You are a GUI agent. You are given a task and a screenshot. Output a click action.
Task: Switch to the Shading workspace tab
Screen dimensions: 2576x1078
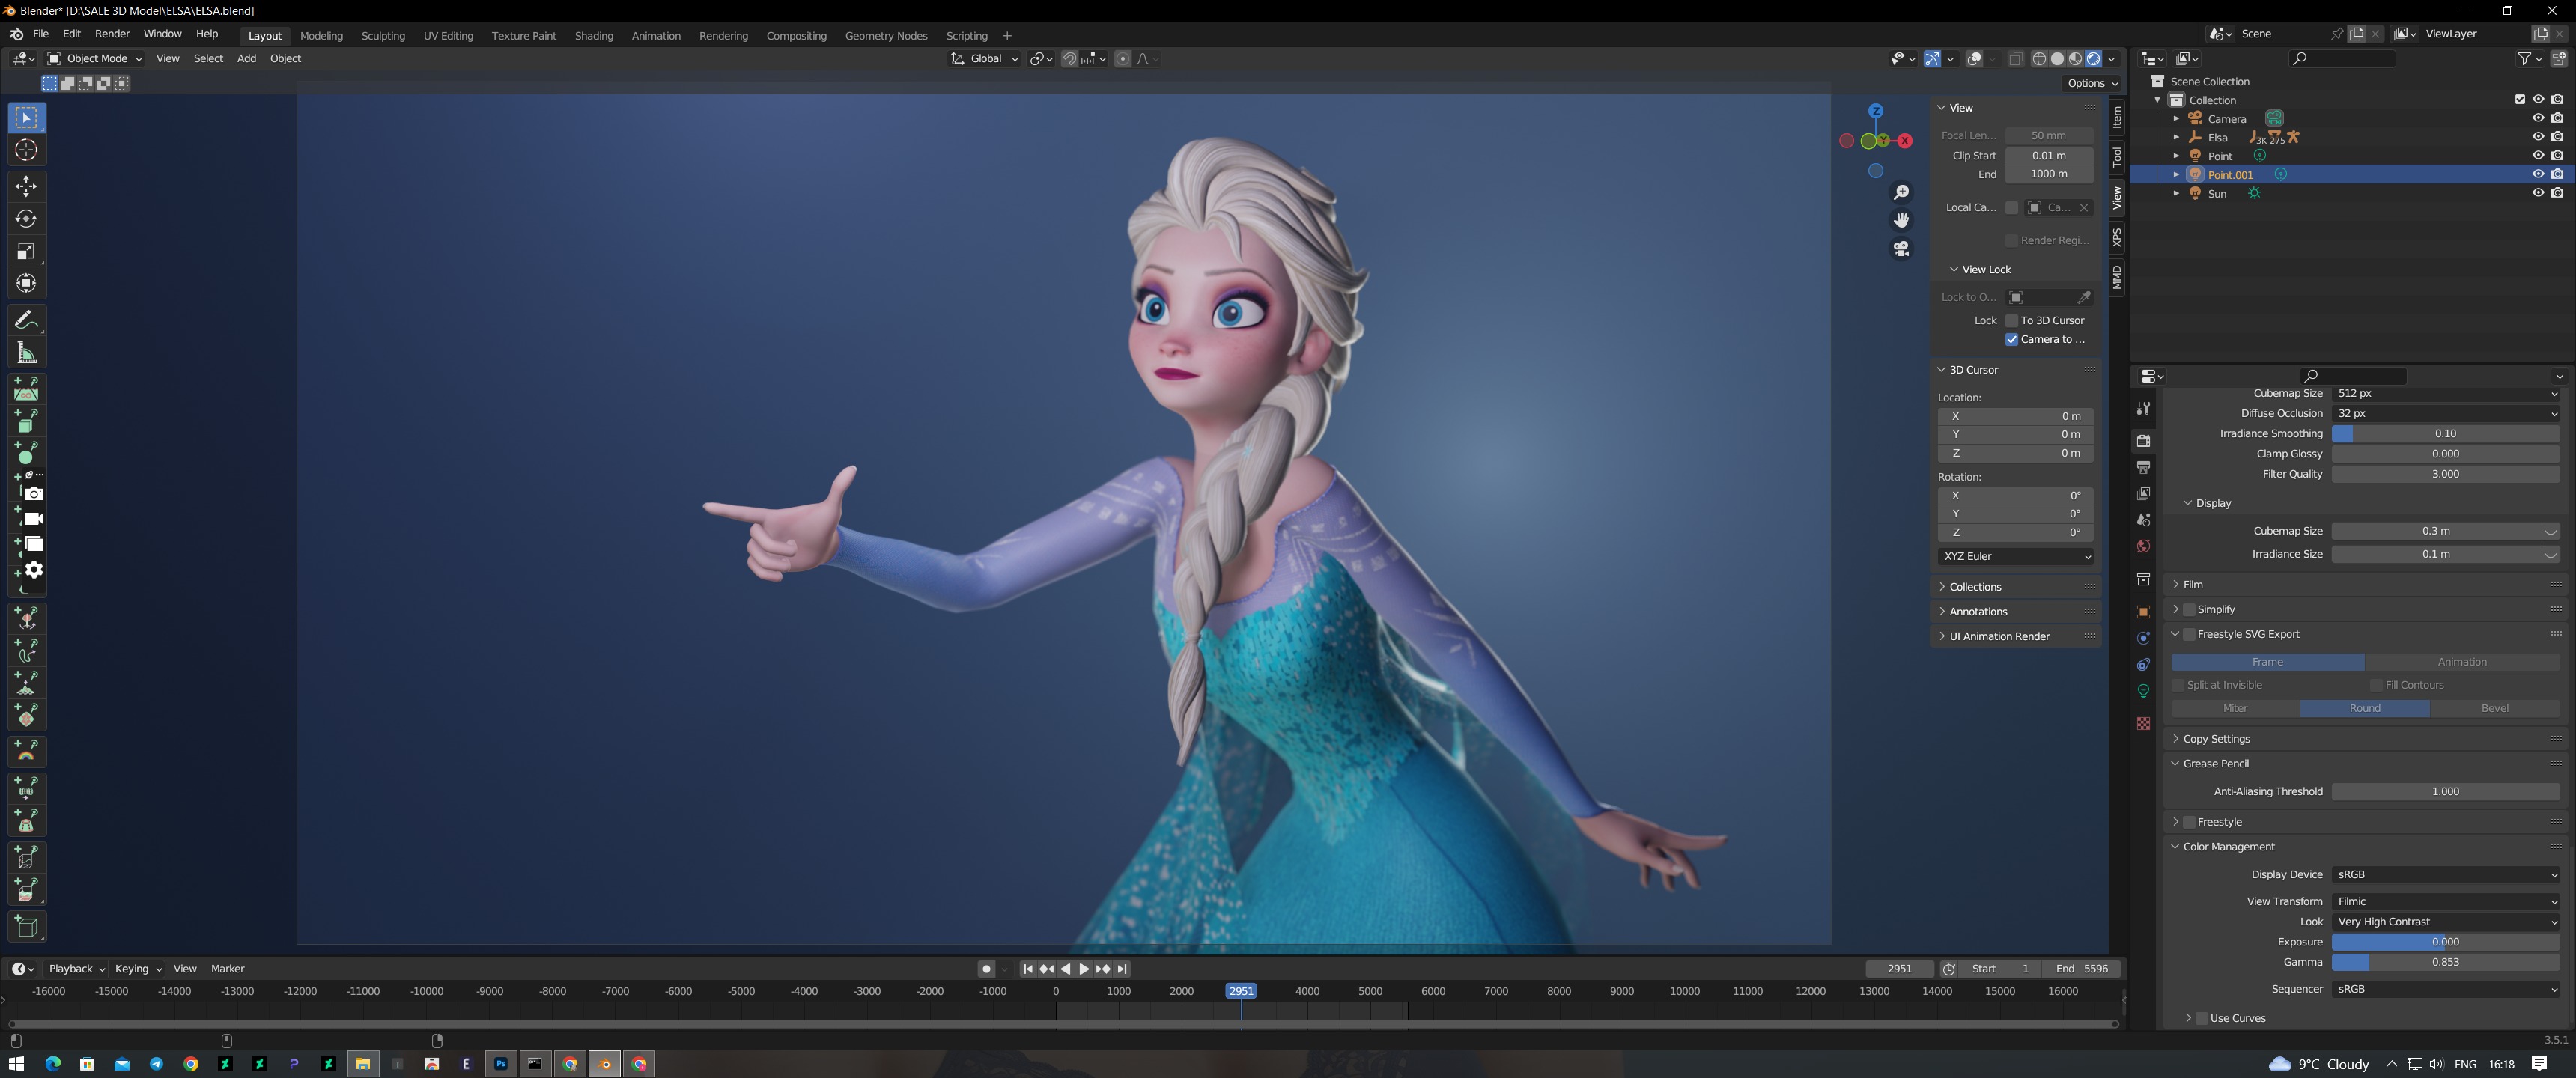594,36
